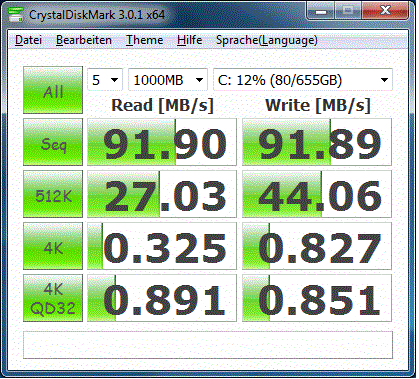Run all benchmarks with the All button
The width and height of the screenshot is (419, 379).
[53, 90]
